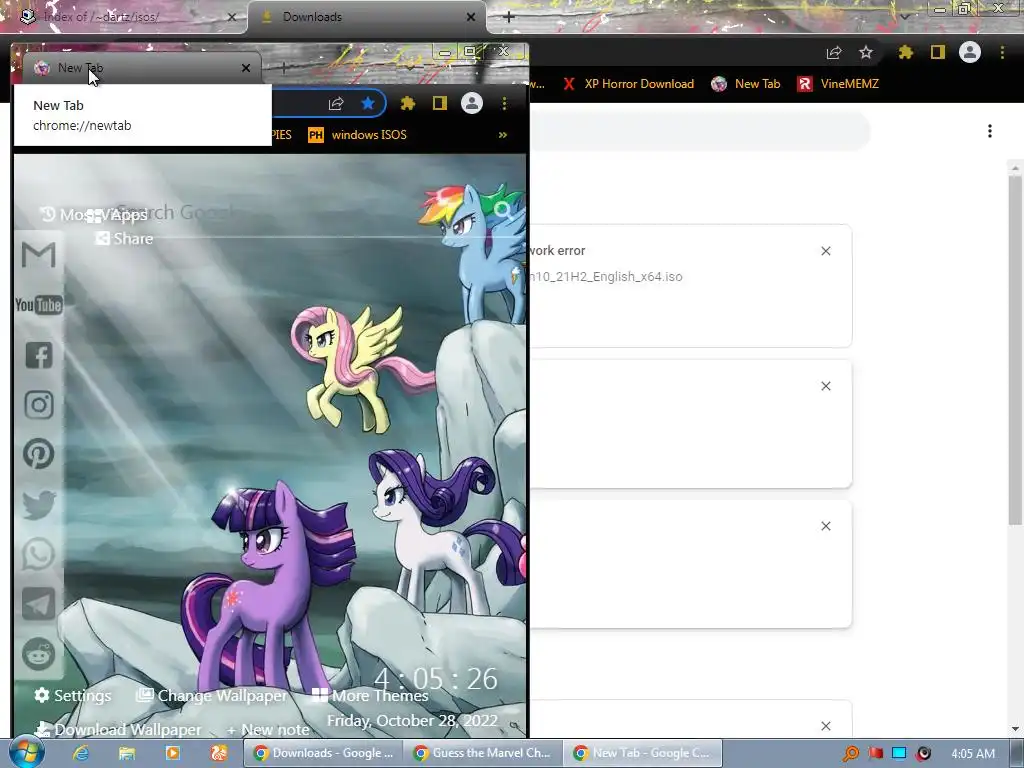Switch to Downloads - Google taskbar window
Image resolution: width=1024 pixels, height=768 pixels.
point(323,753)
